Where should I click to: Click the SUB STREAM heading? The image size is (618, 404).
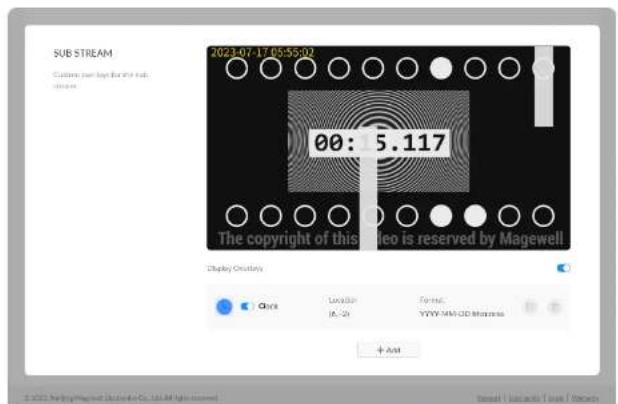click(x=83, y=53)
